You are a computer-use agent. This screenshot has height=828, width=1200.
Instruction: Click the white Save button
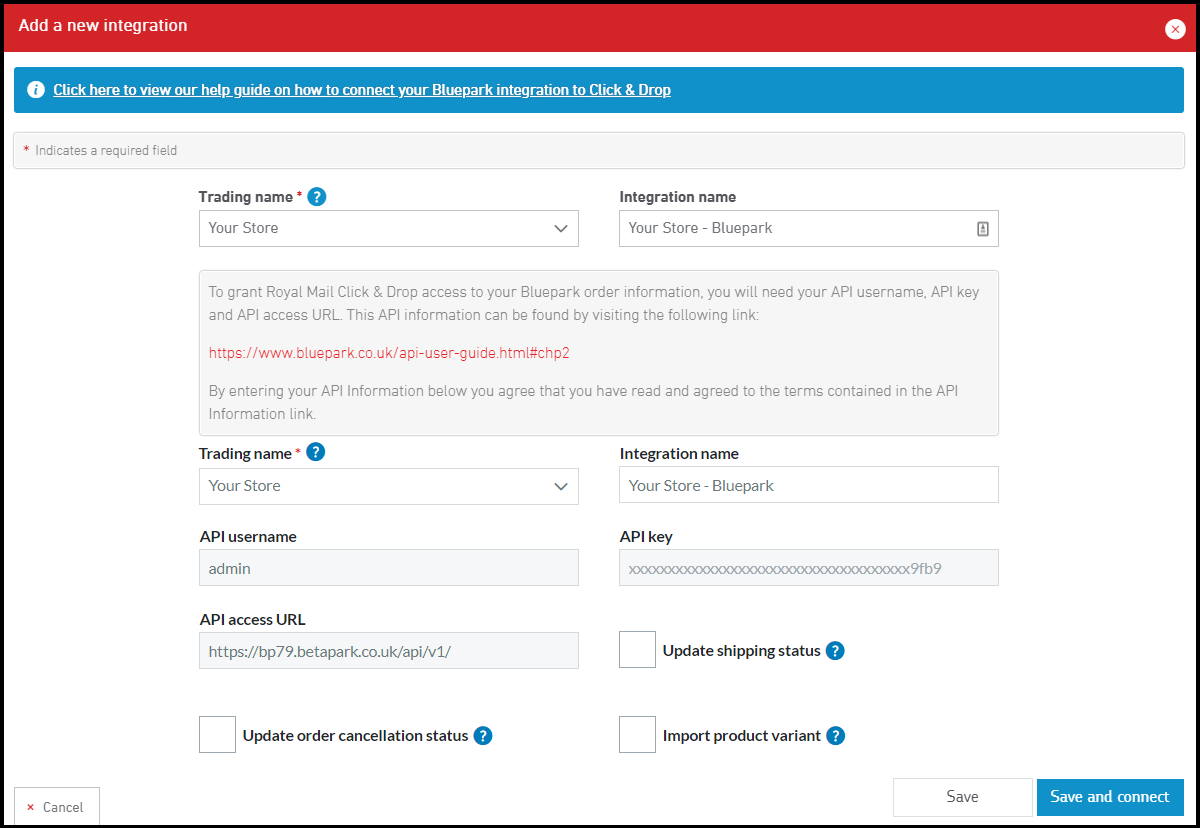point(963,797)
